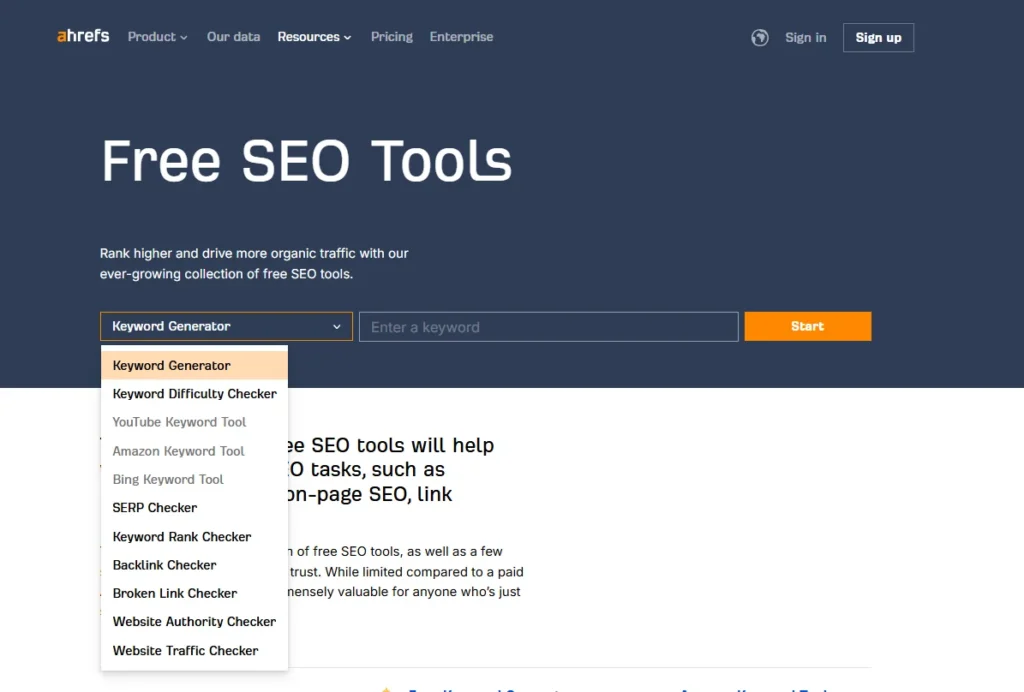Click the Rank higher and drive text

pos(254,264)
